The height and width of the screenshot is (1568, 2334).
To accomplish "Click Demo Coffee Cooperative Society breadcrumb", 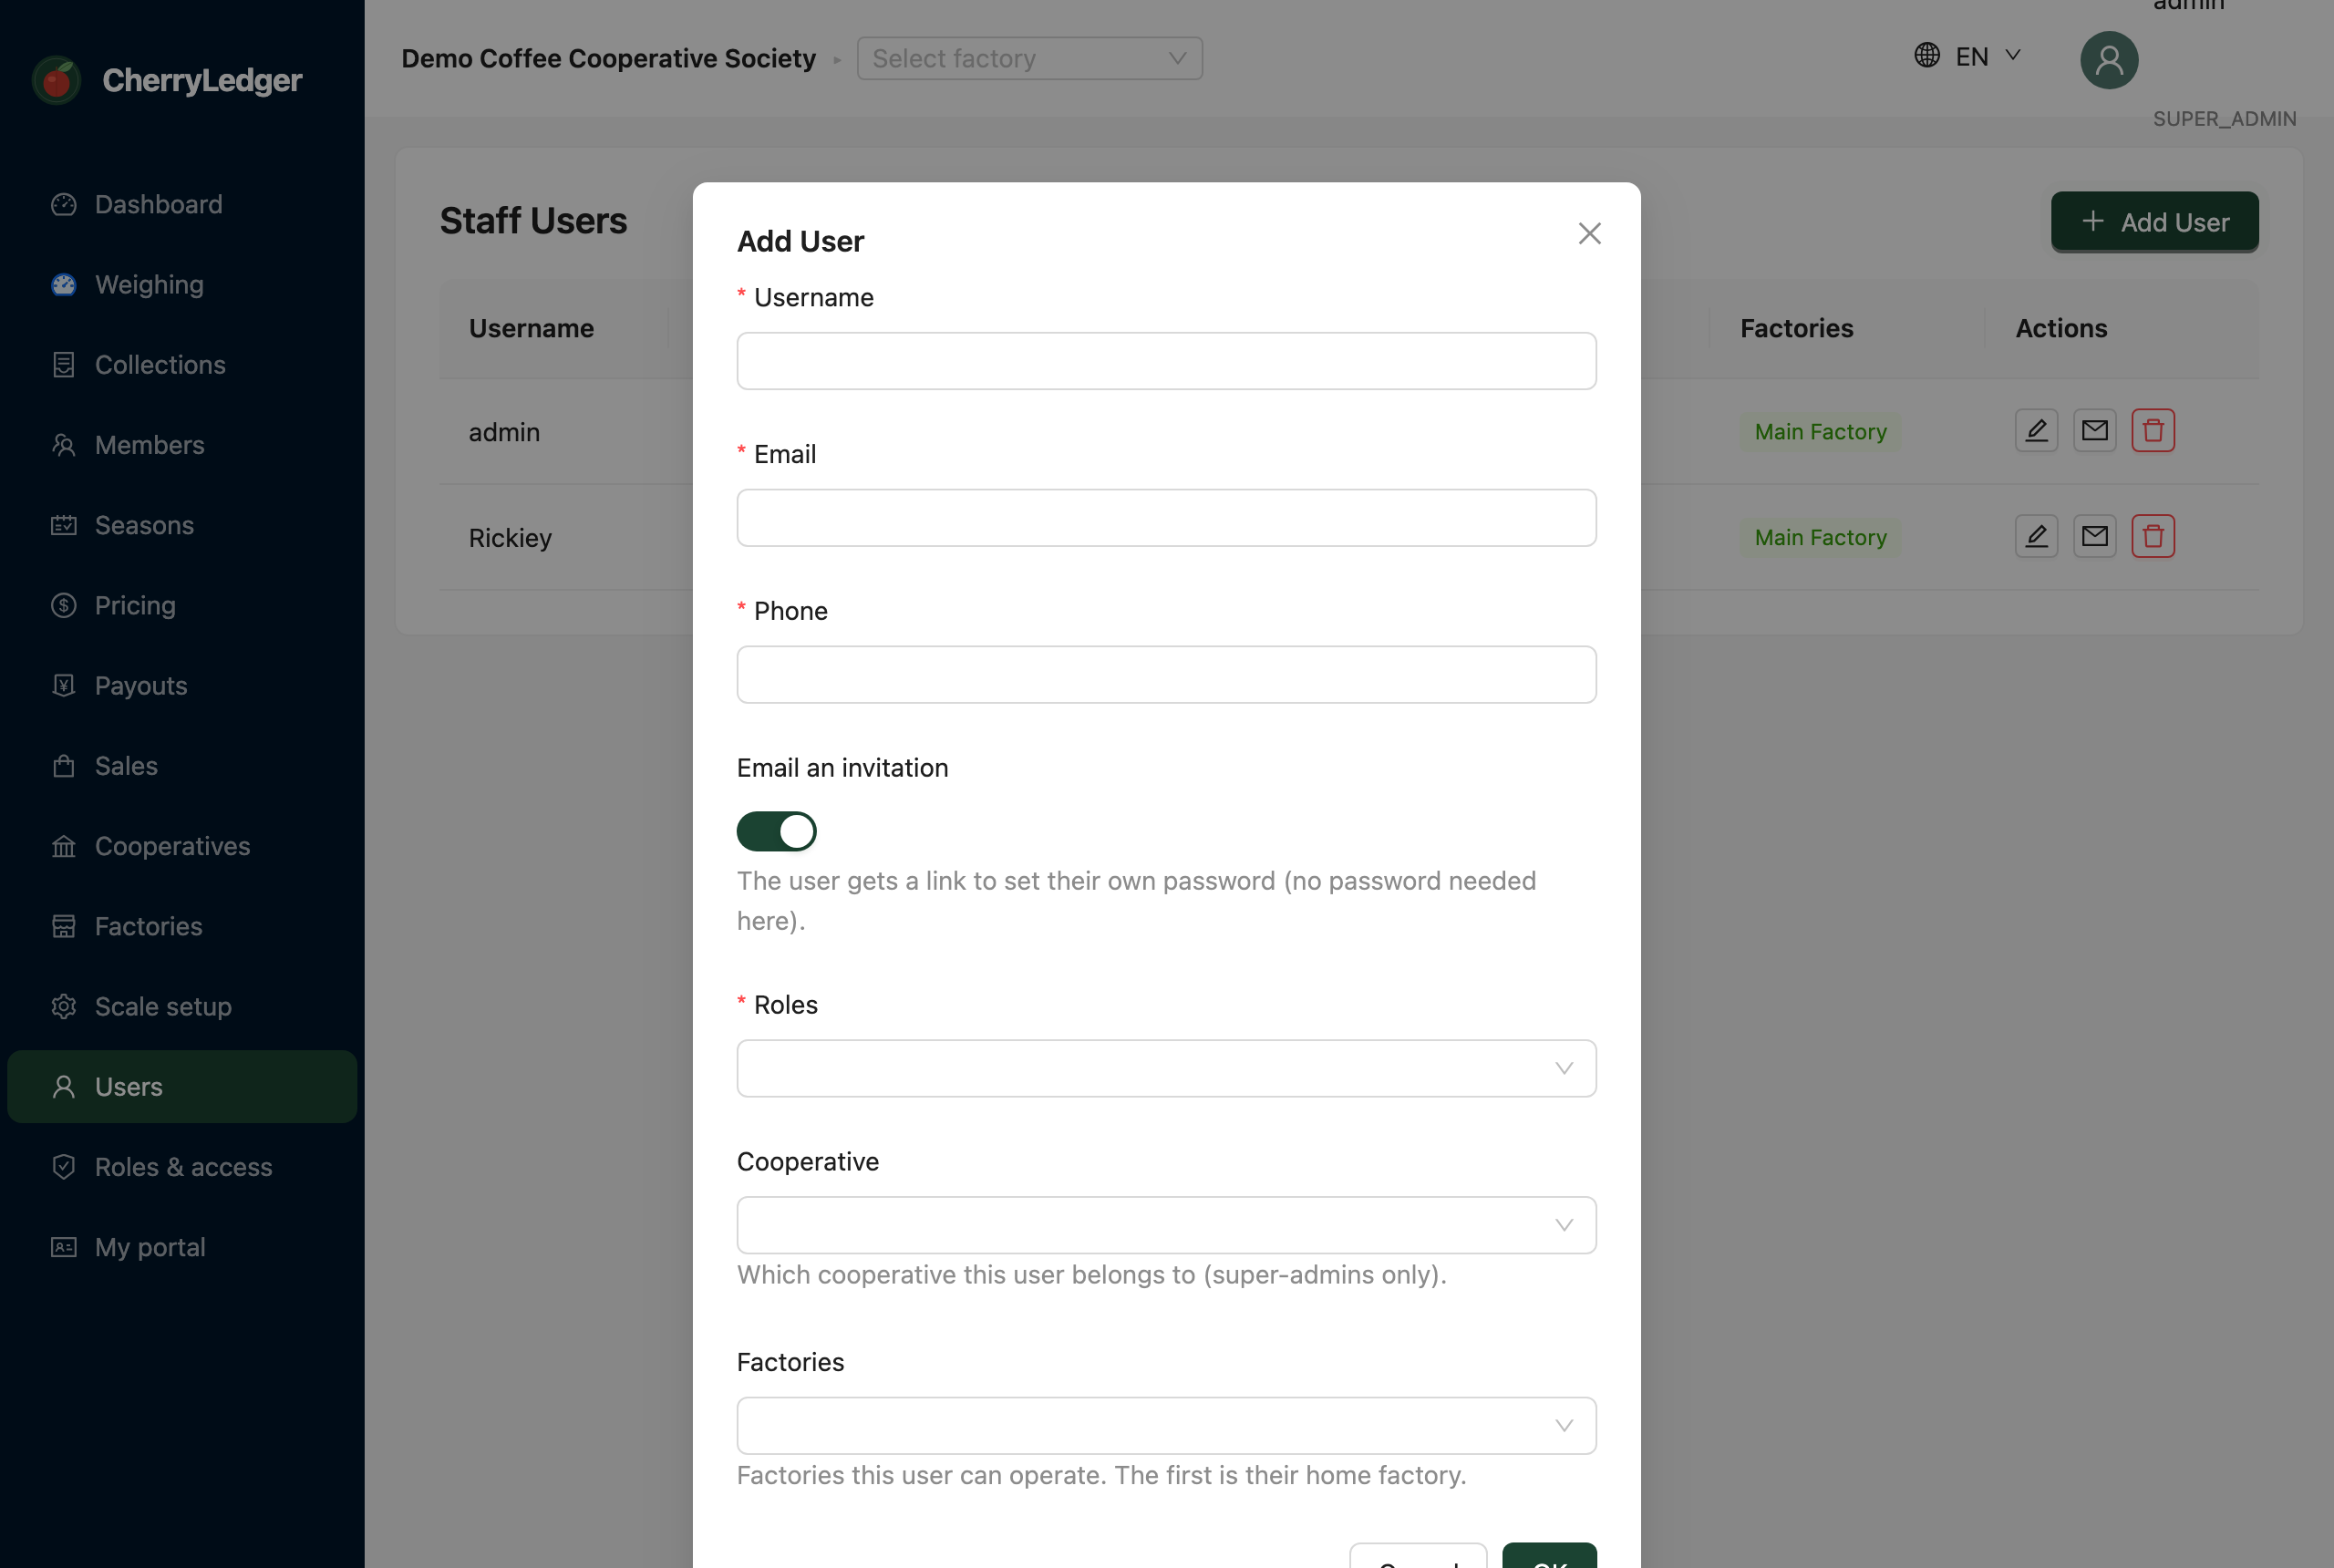I will pyautogui.click(x=608, y=58).
